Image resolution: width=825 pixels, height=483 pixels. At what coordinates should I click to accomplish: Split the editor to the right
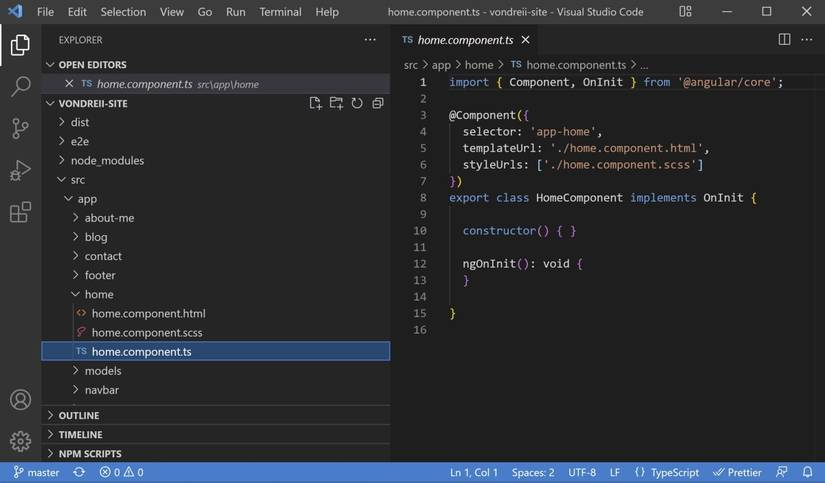pyautogui.click(x=784, y=39)
